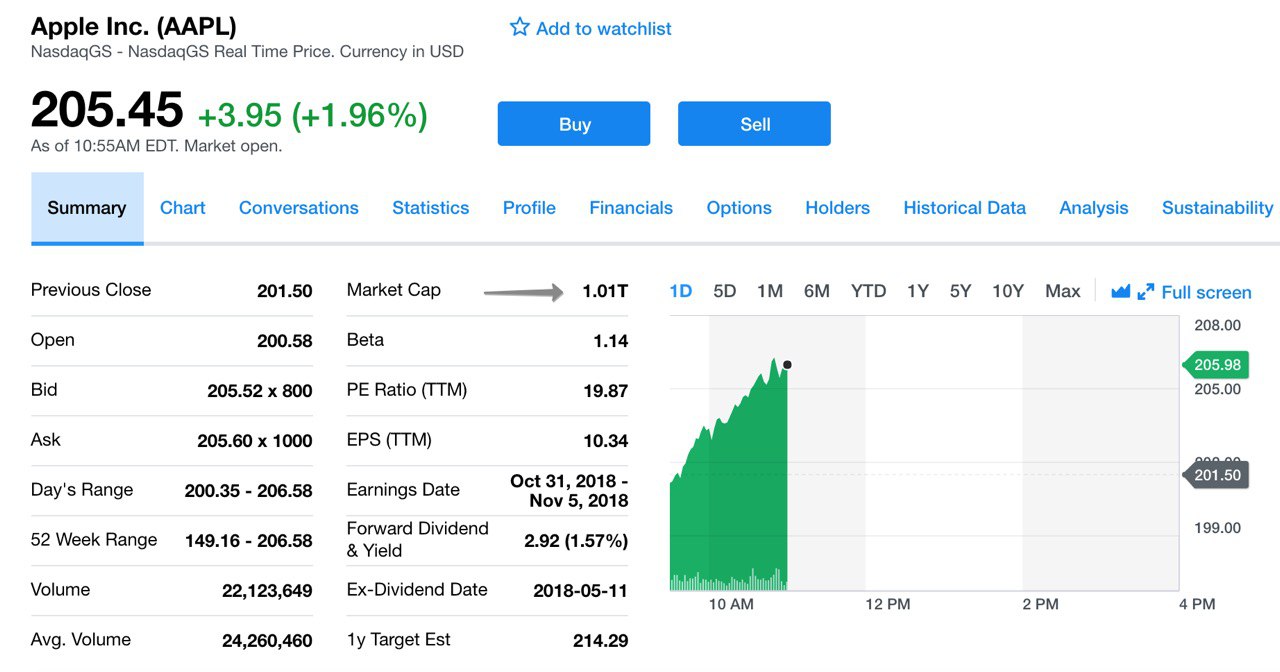
Task: Click the blue Sell button
Action: 754,124
